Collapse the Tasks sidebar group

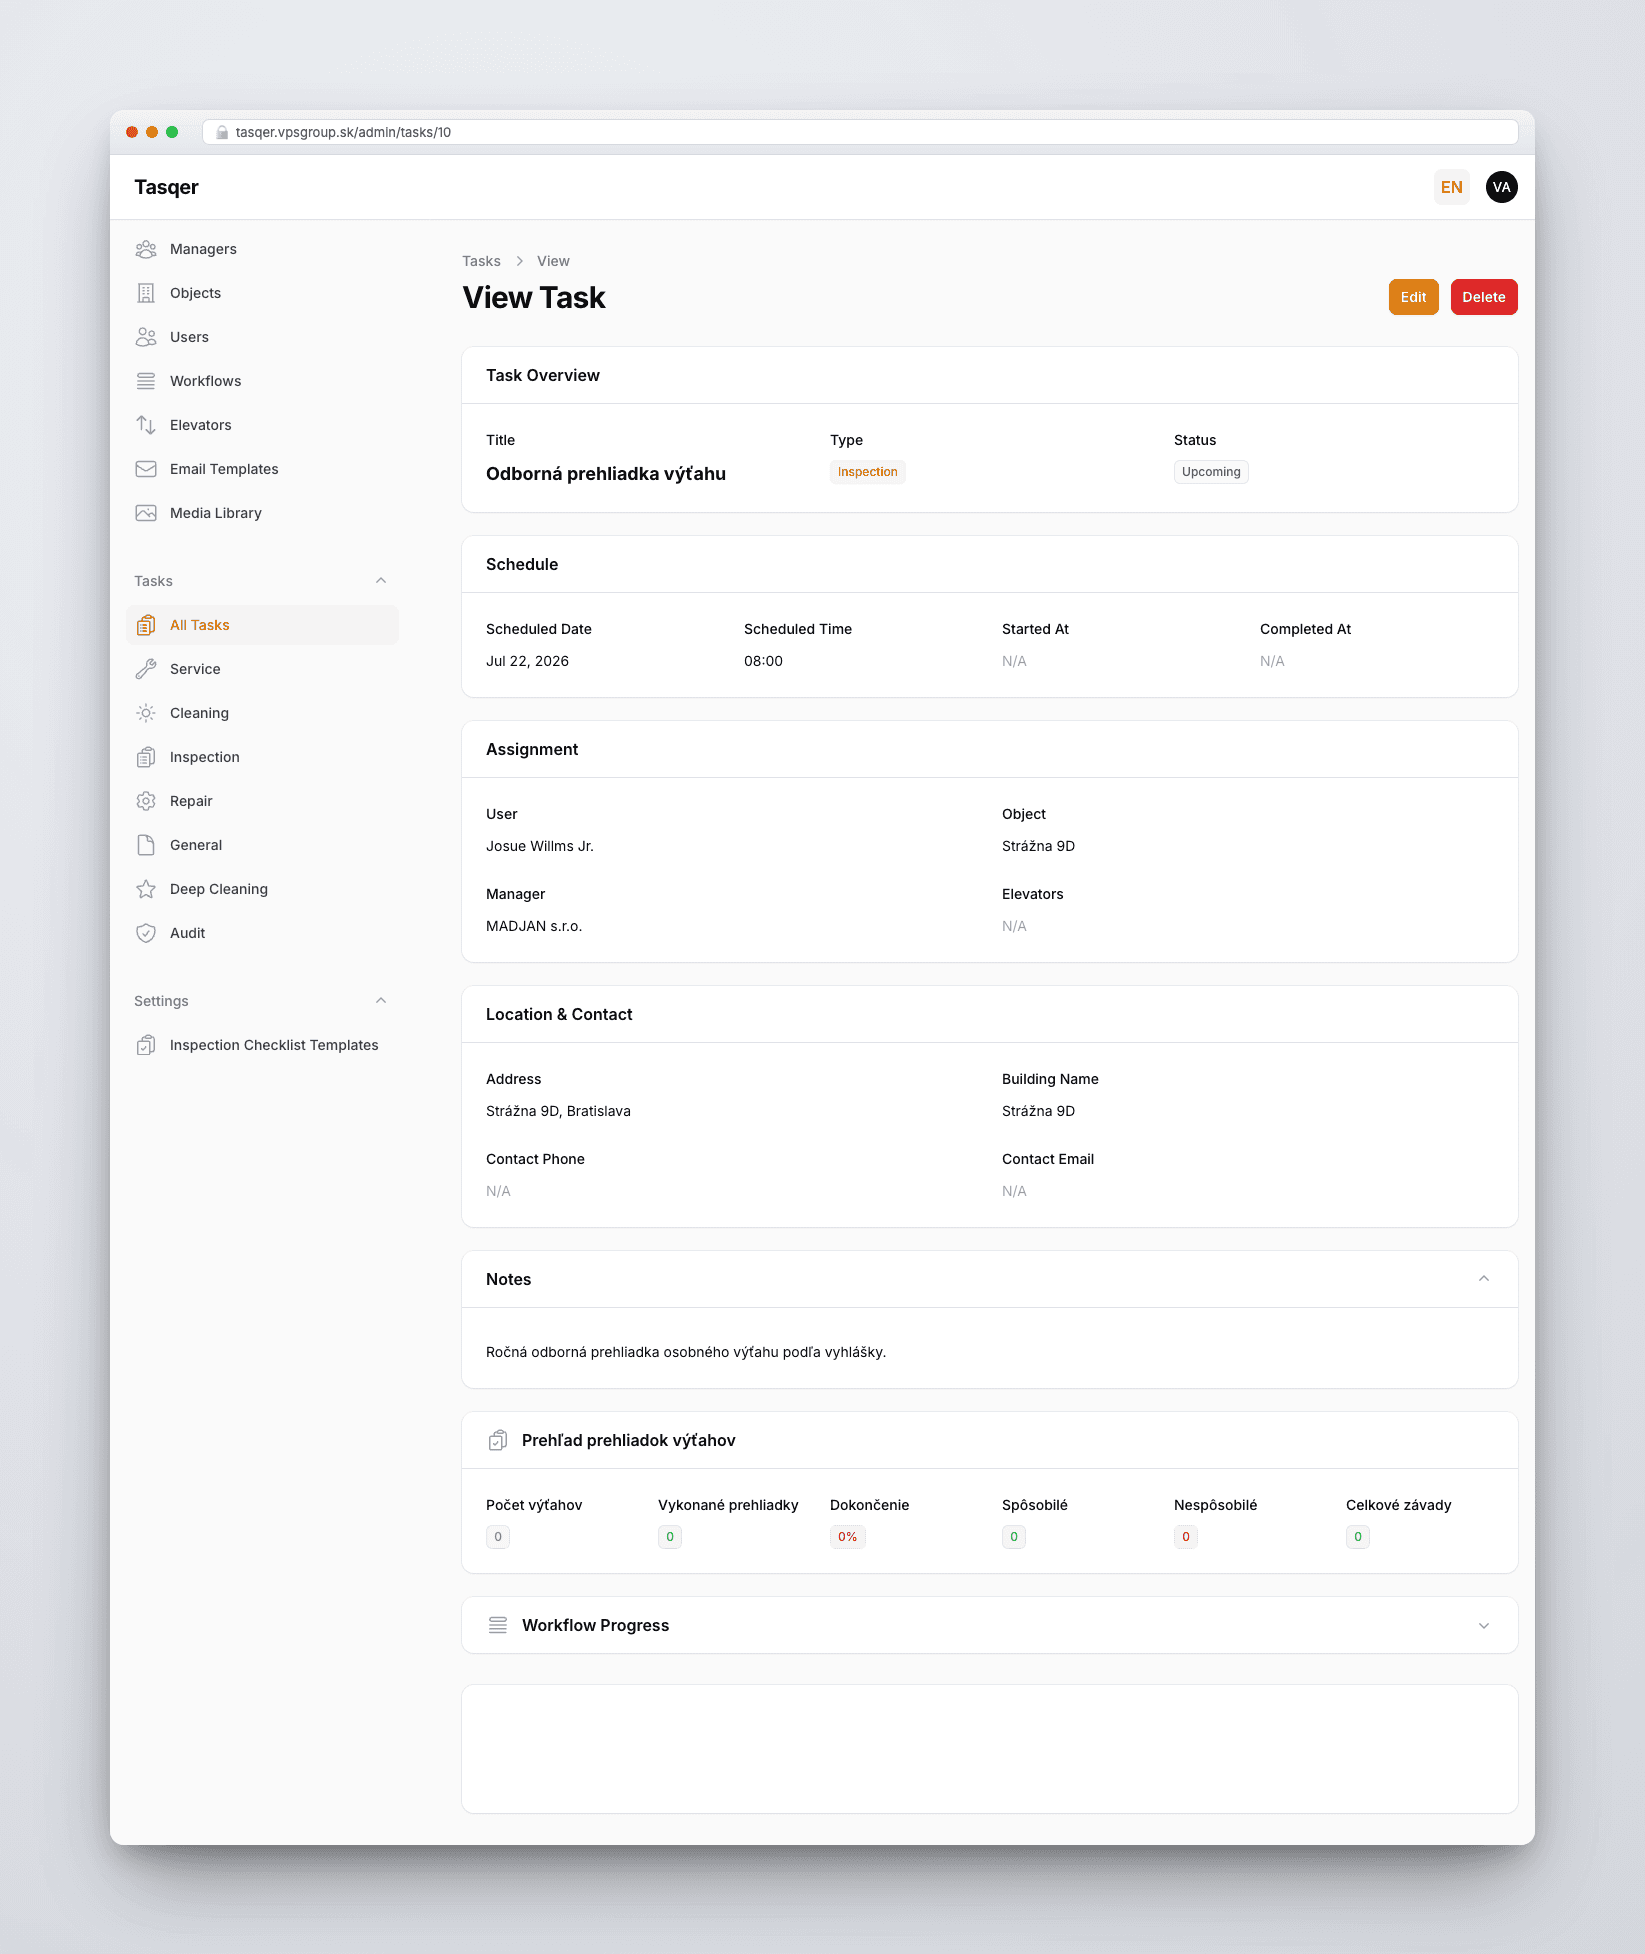pyautogui.click(x=381, y=581)
